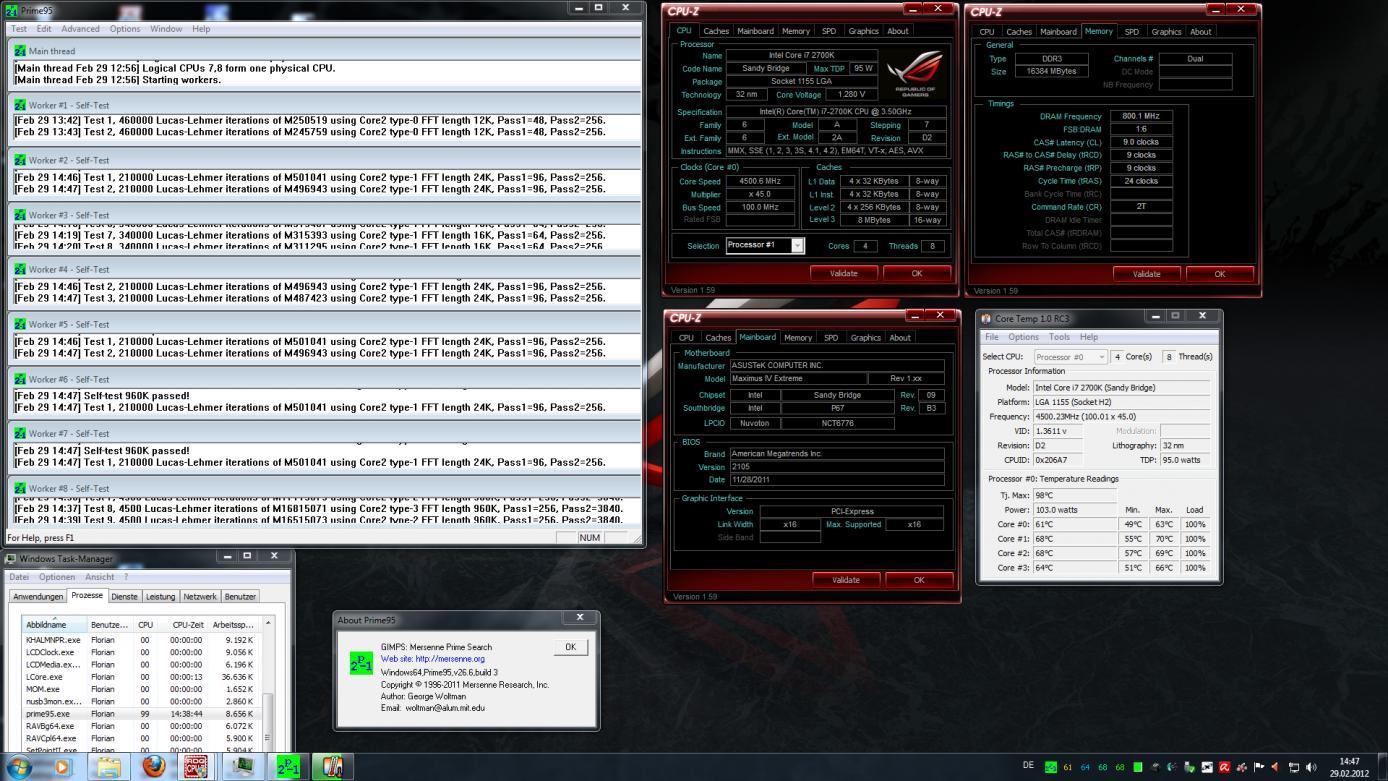Select prime95.exe process row
1388x781 pixels.
pyautogui.click(x=140, y=714)
